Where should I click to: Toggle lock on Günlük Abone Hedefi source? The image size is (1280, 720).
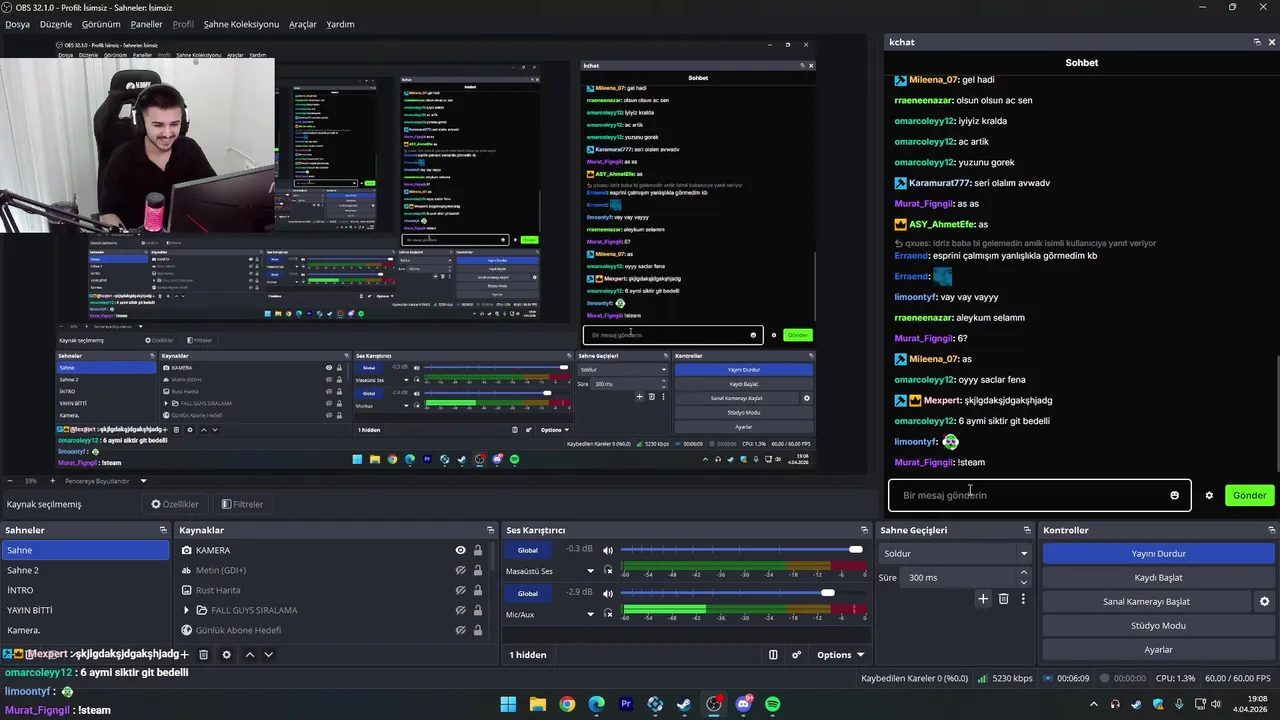tap(478, 630)
